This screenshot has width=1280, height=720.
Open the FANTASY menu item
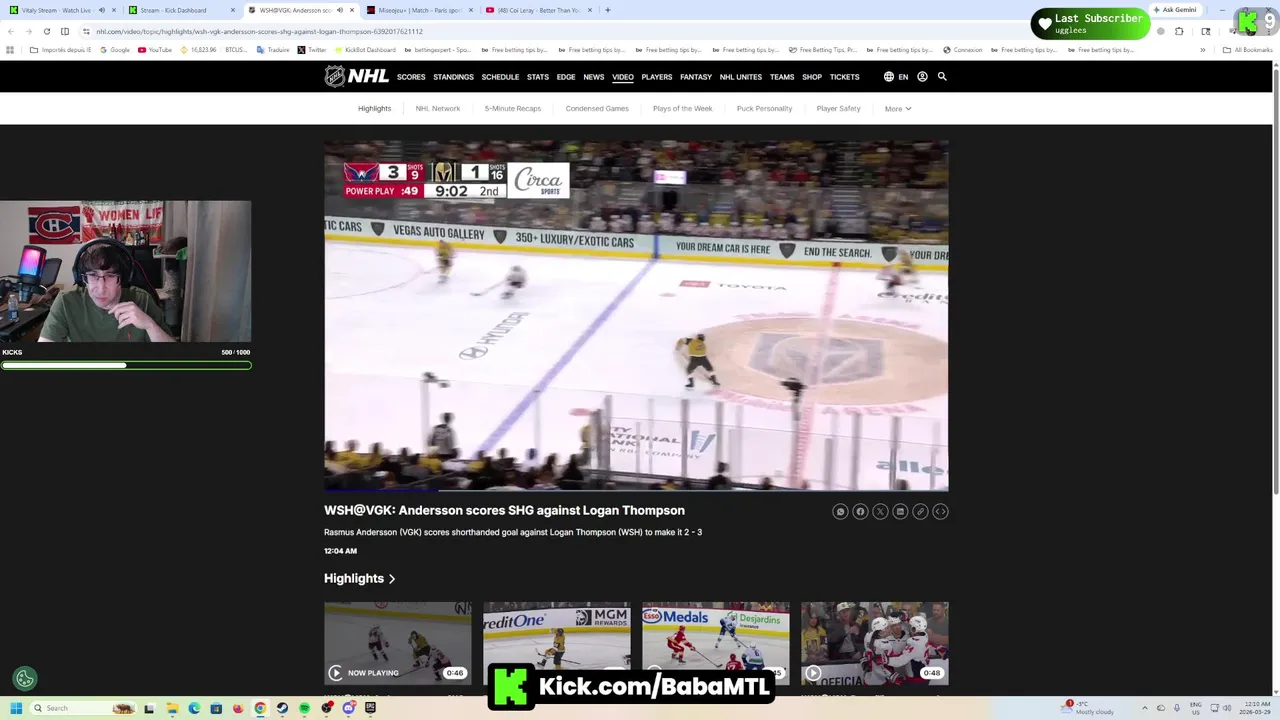[696, 77]
